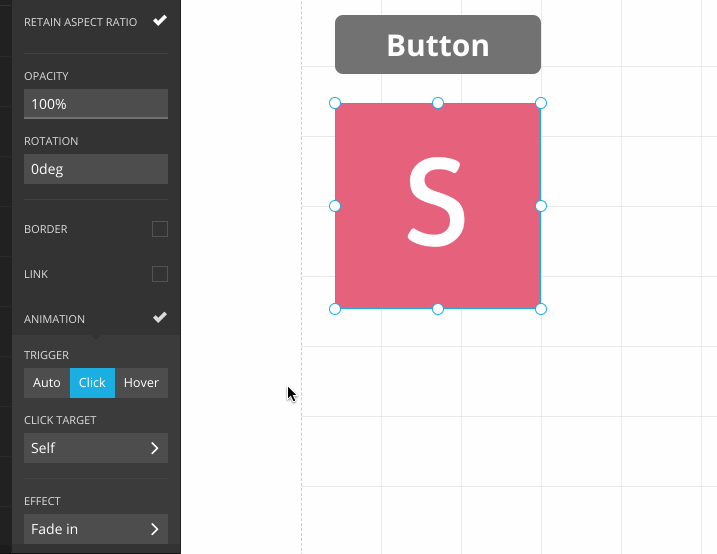The height and width of the screenshot is (554, 717).
Task: Toggle the Retain Aspect Ratio checkmark
Action: (160, 20)
